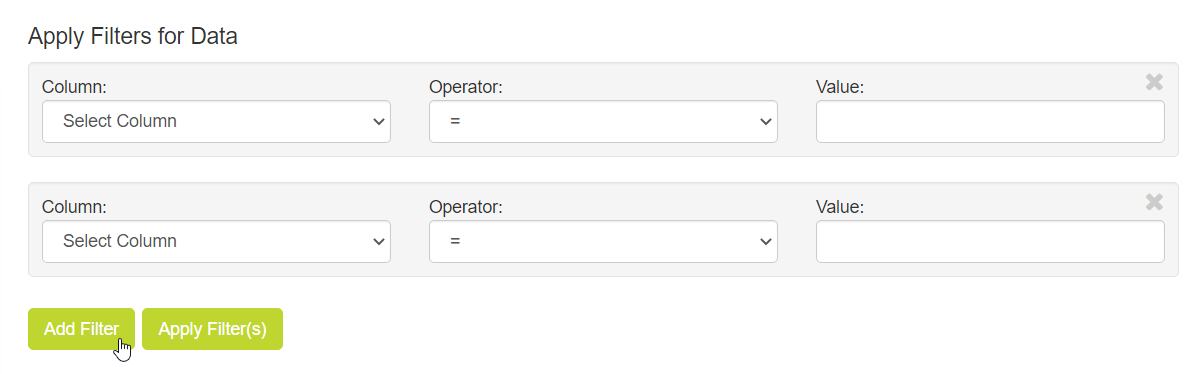Open the second filter's Select Column dropdown
Screen dimensions: 1189x374
(216, 241)
